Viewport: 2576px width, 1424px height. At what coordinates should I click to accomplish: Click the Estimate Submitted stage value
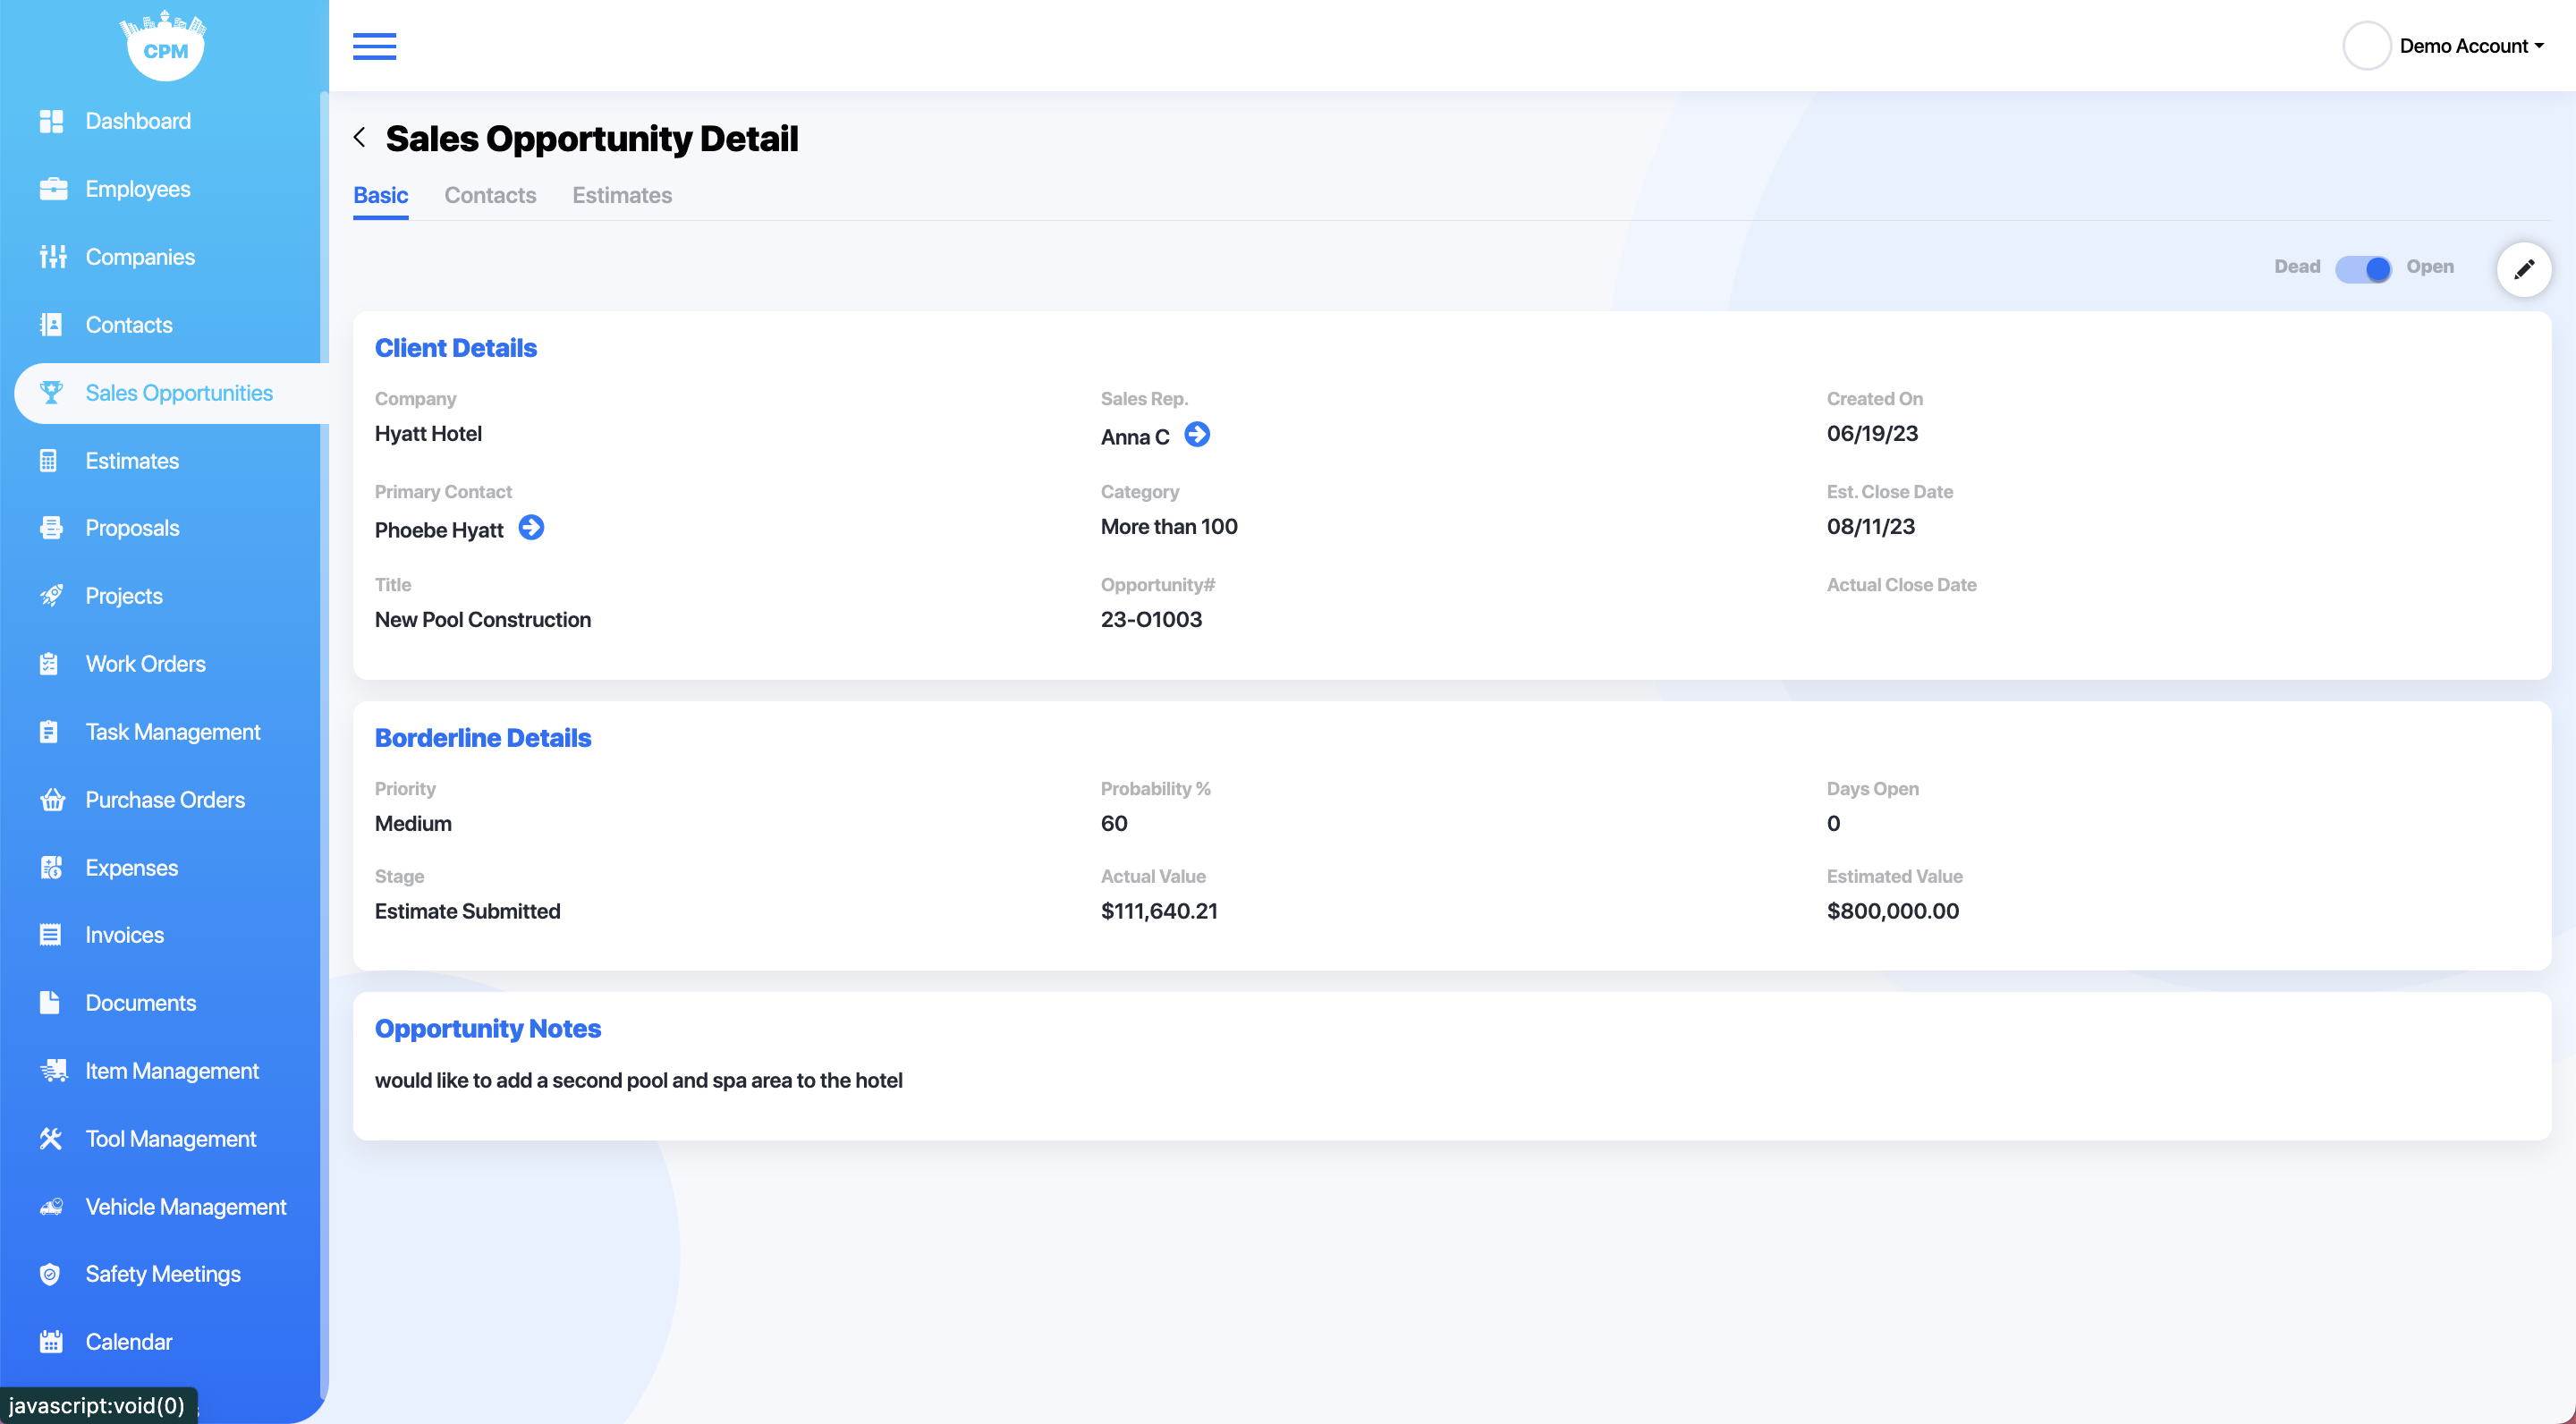coord(467,911)
